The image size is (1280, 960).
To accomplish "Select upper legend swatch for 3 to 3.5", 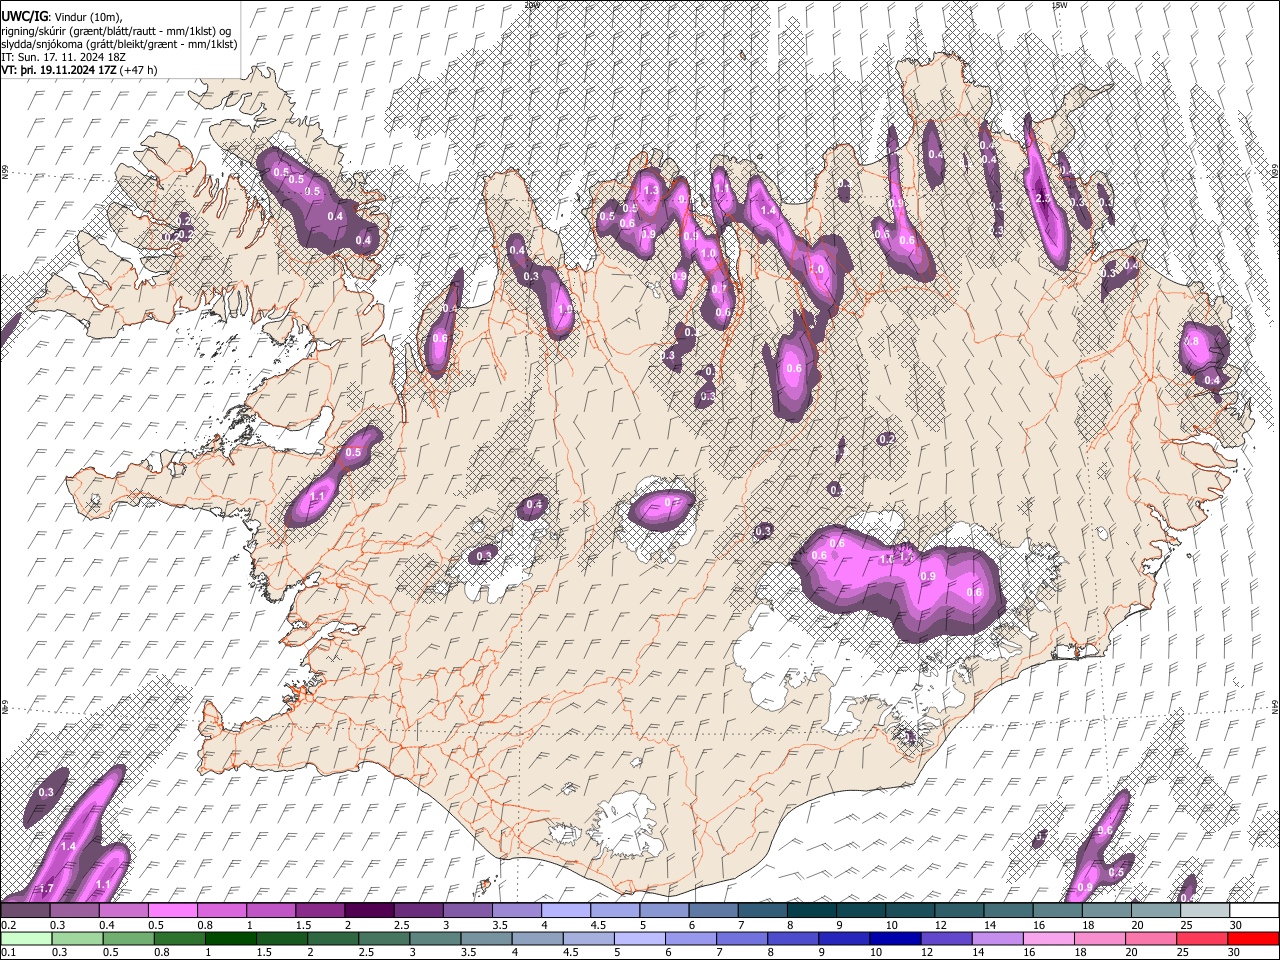I will tap(466, 911).
